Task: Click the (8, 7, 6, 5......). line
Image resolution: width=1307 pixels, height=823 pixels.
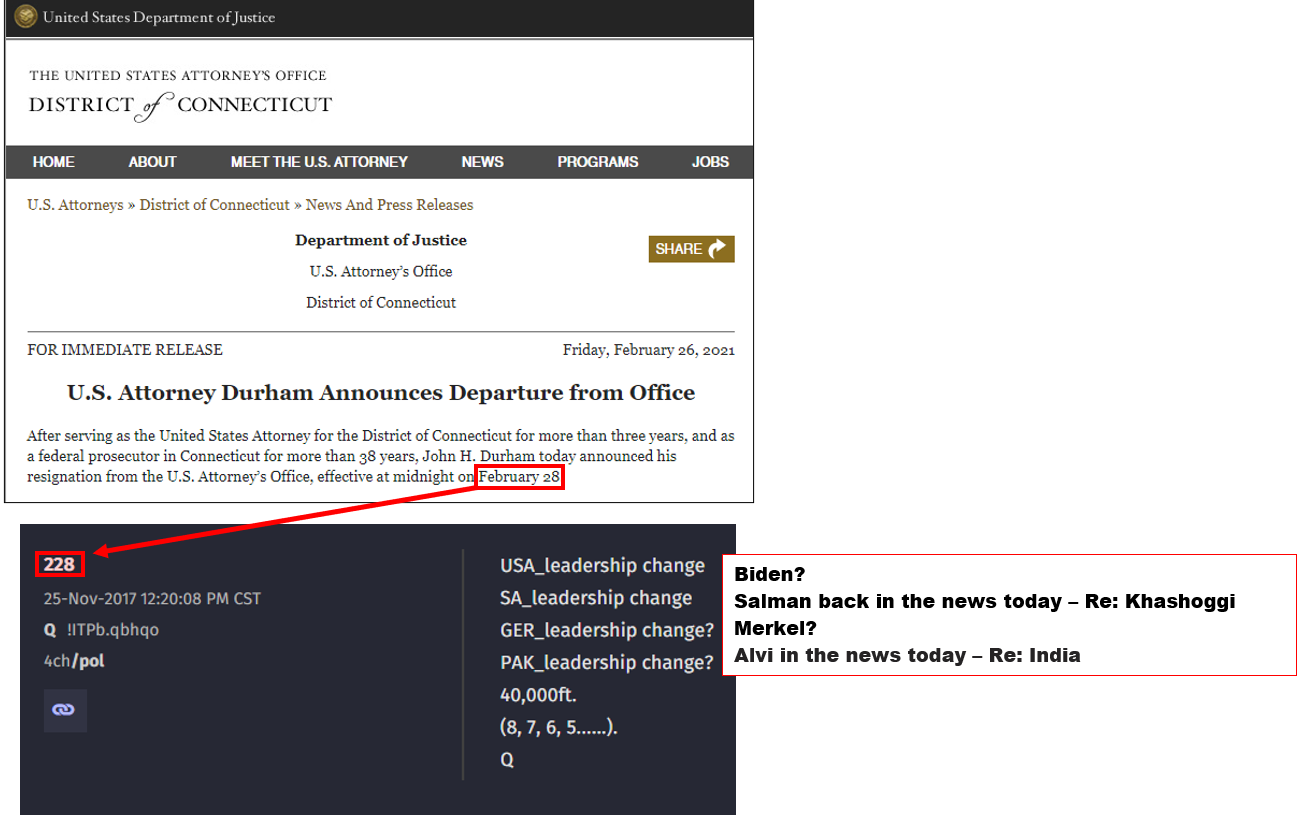Action: (559, 727)
